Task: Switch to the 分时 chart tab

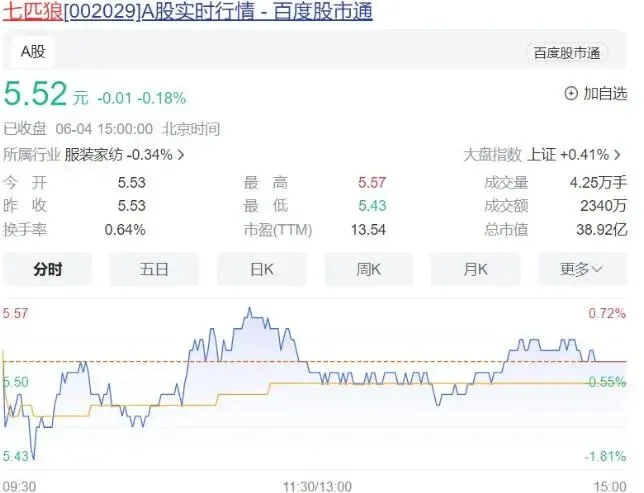Action: [x=47, y=270]
